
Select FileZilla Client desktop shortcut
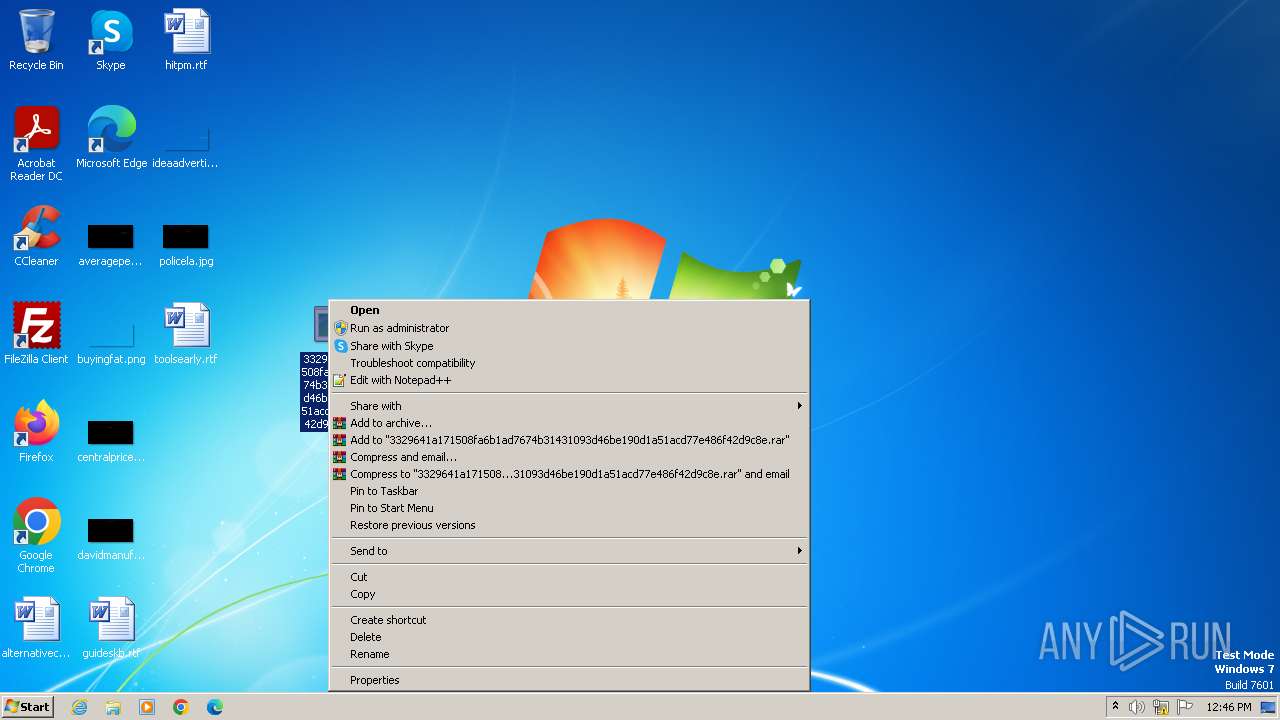coord(36,334)
